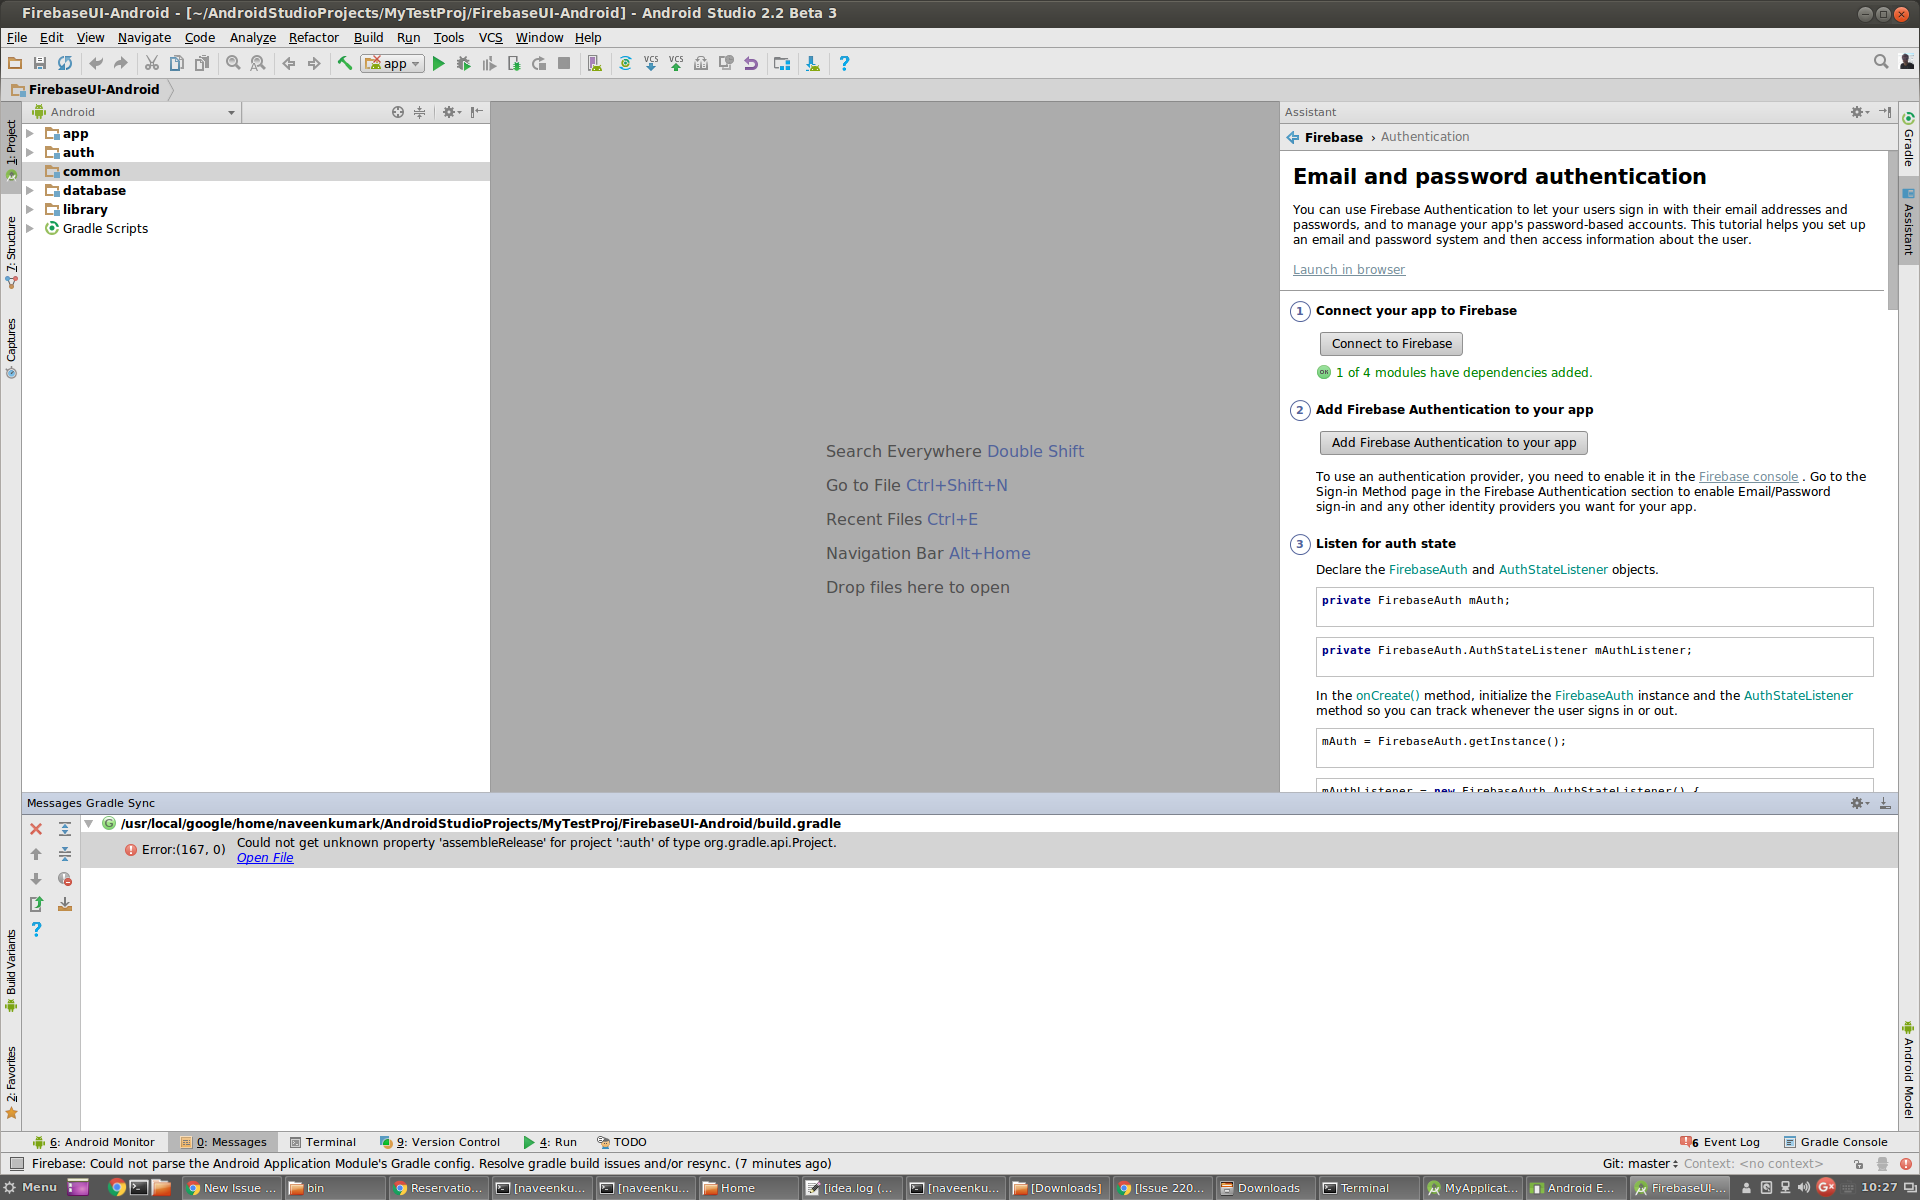Image resolution: width=1920 pixels, height=1200 pixels.
Task: Click the Save All floppy icon
Action: point(40,63)
